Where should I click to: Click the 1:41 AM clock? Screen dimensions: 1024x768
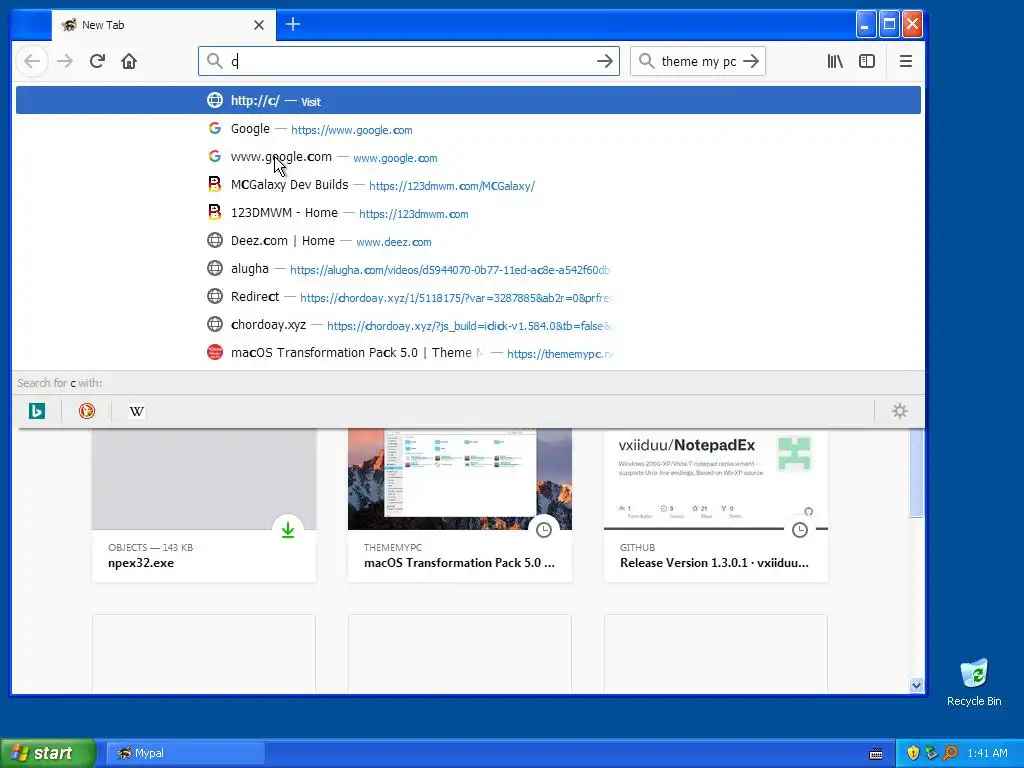[987, 753]
